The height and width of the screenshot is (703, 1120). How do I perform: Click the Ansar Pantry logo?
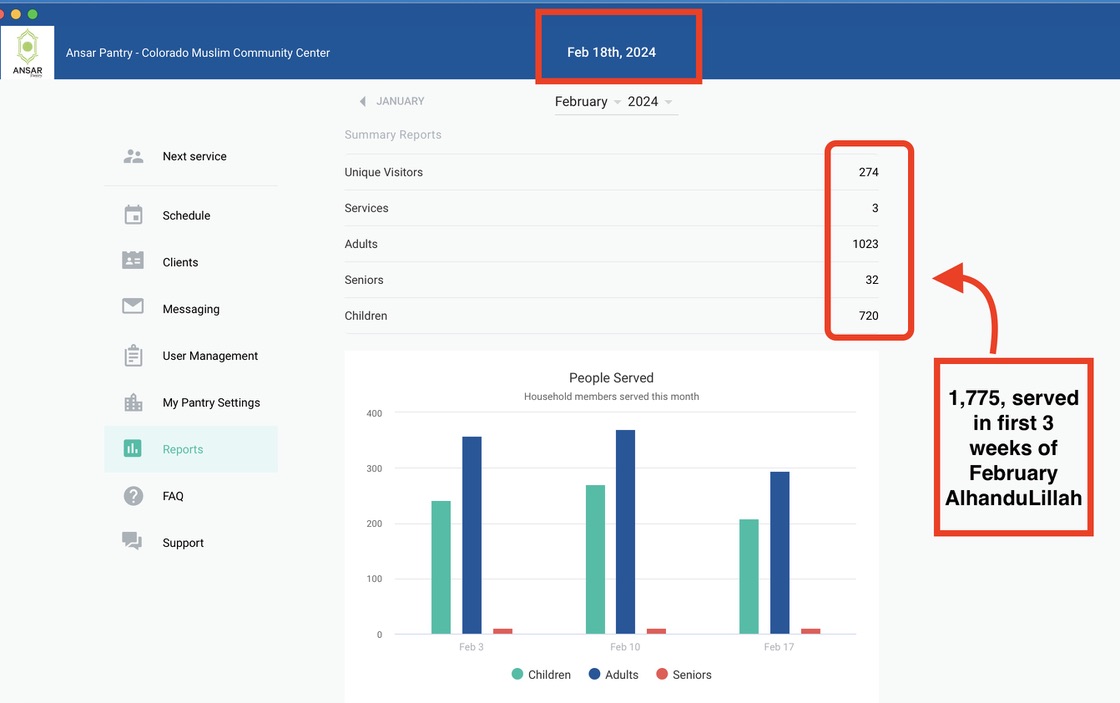coord(28,52)
